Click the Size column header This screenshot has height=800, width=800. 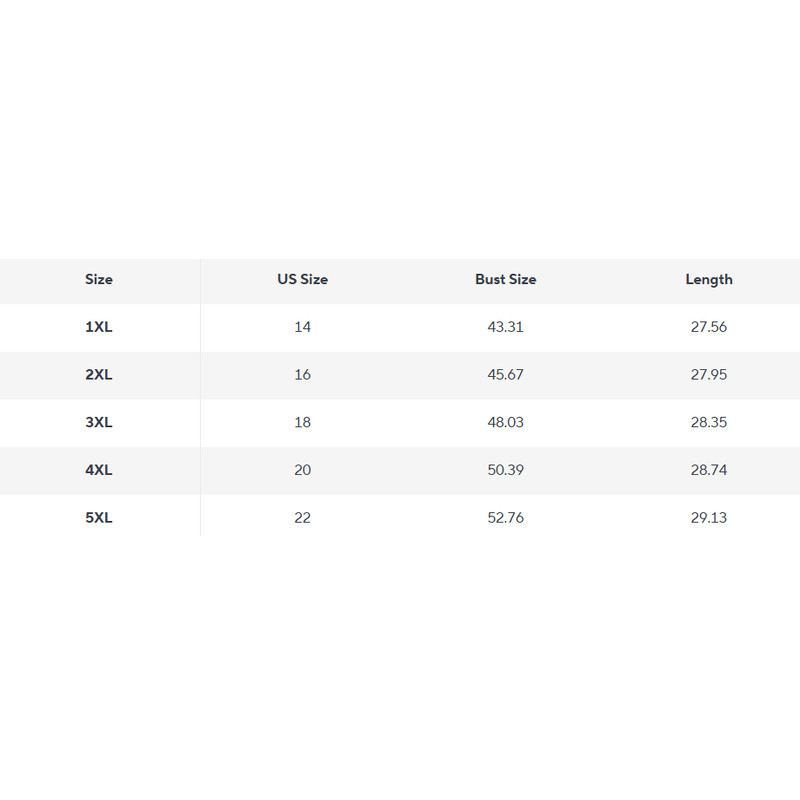coord(99,280)
